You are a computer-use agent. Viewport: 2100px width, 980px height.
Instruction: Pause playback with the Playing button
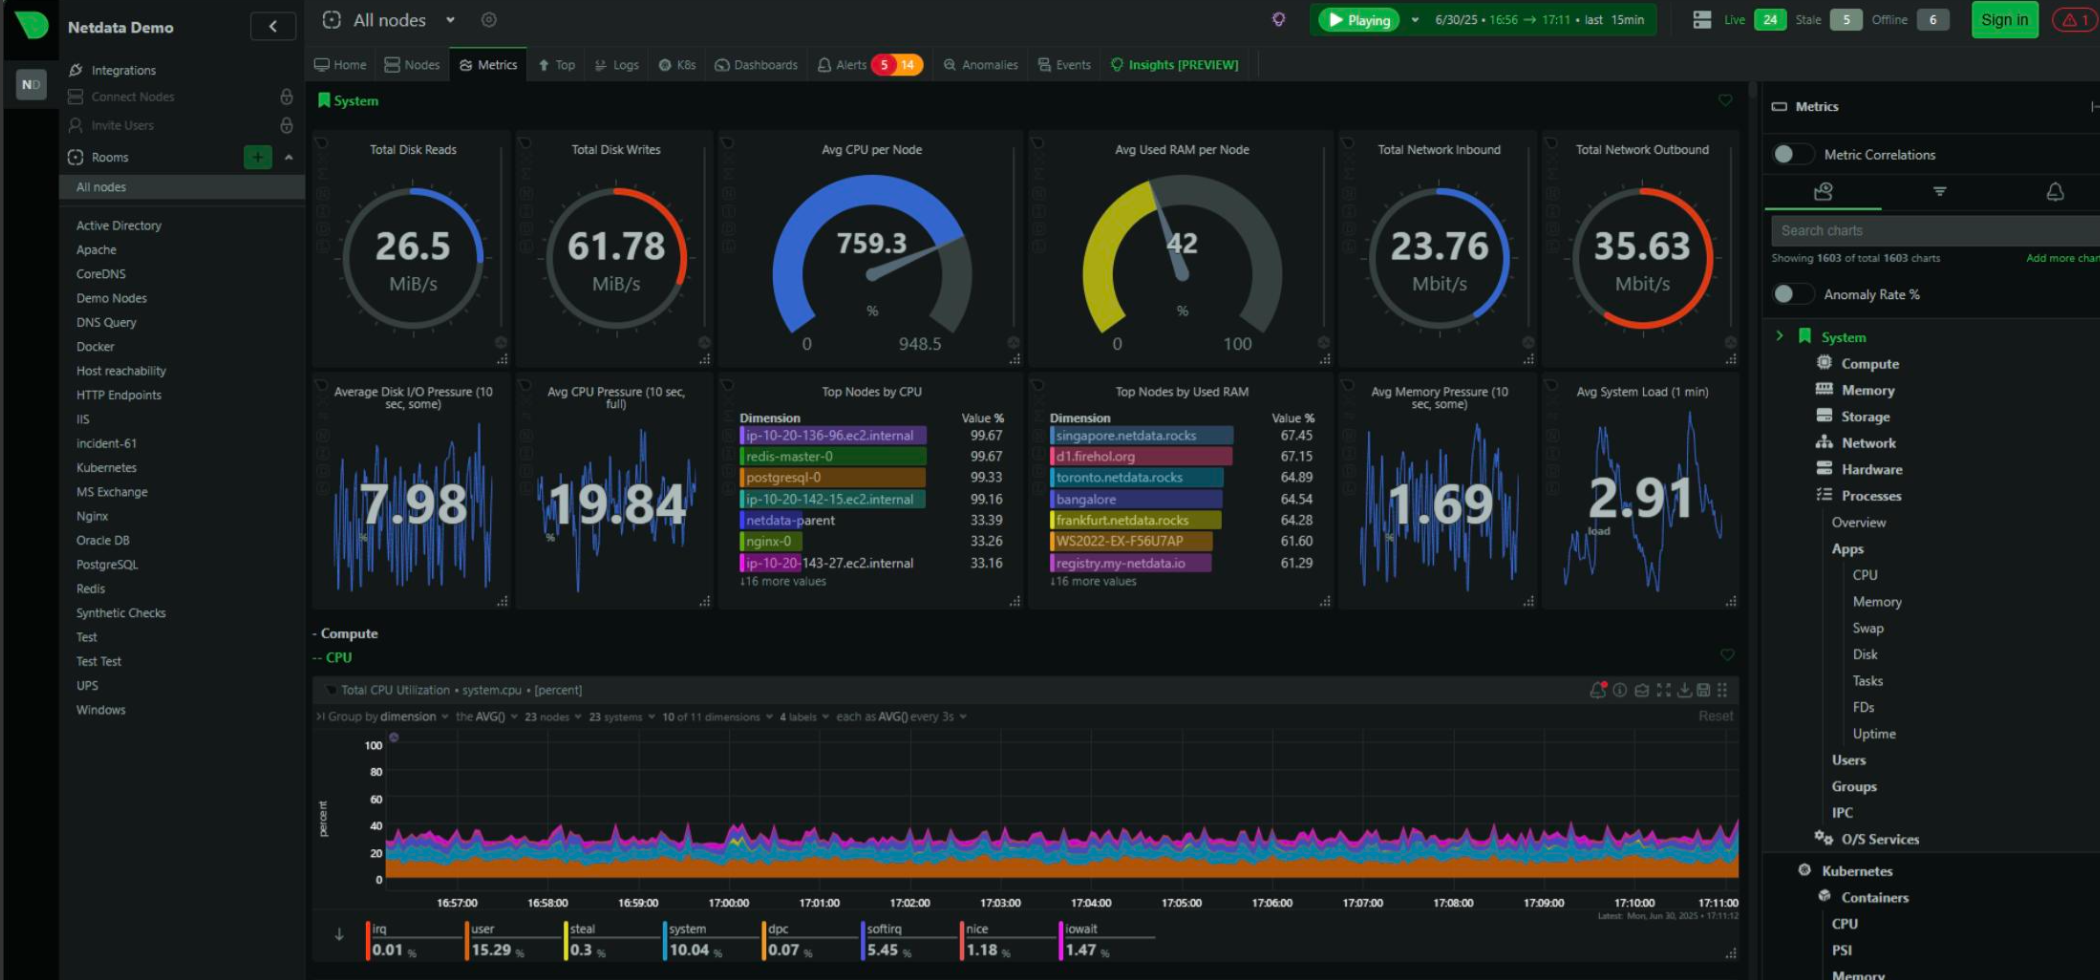coord(1358,20)
